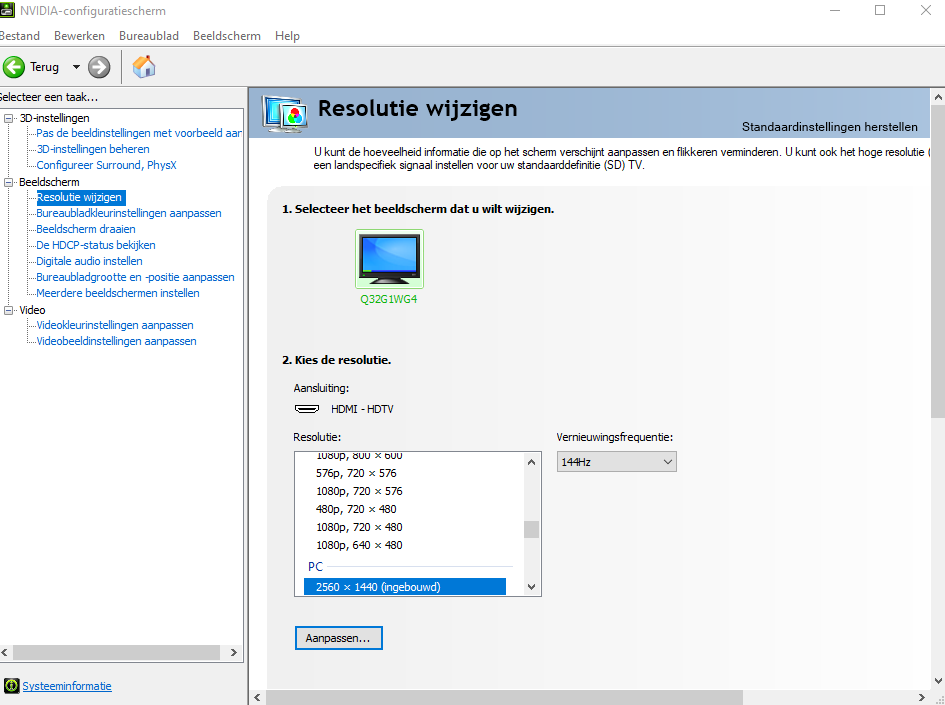Viewport: 945px width, 705px height.
Task: Open Pas de beeldinstellingen met voorbeeld aan
Action: click(139, 133)
